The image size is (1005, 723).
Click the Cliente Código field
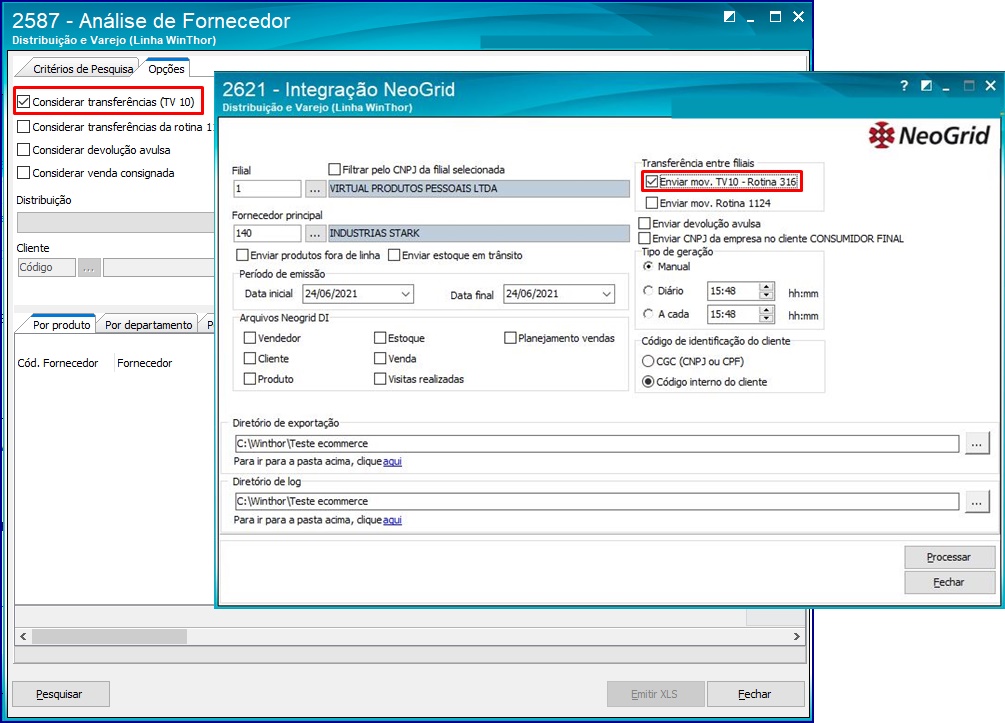point(47,268)
